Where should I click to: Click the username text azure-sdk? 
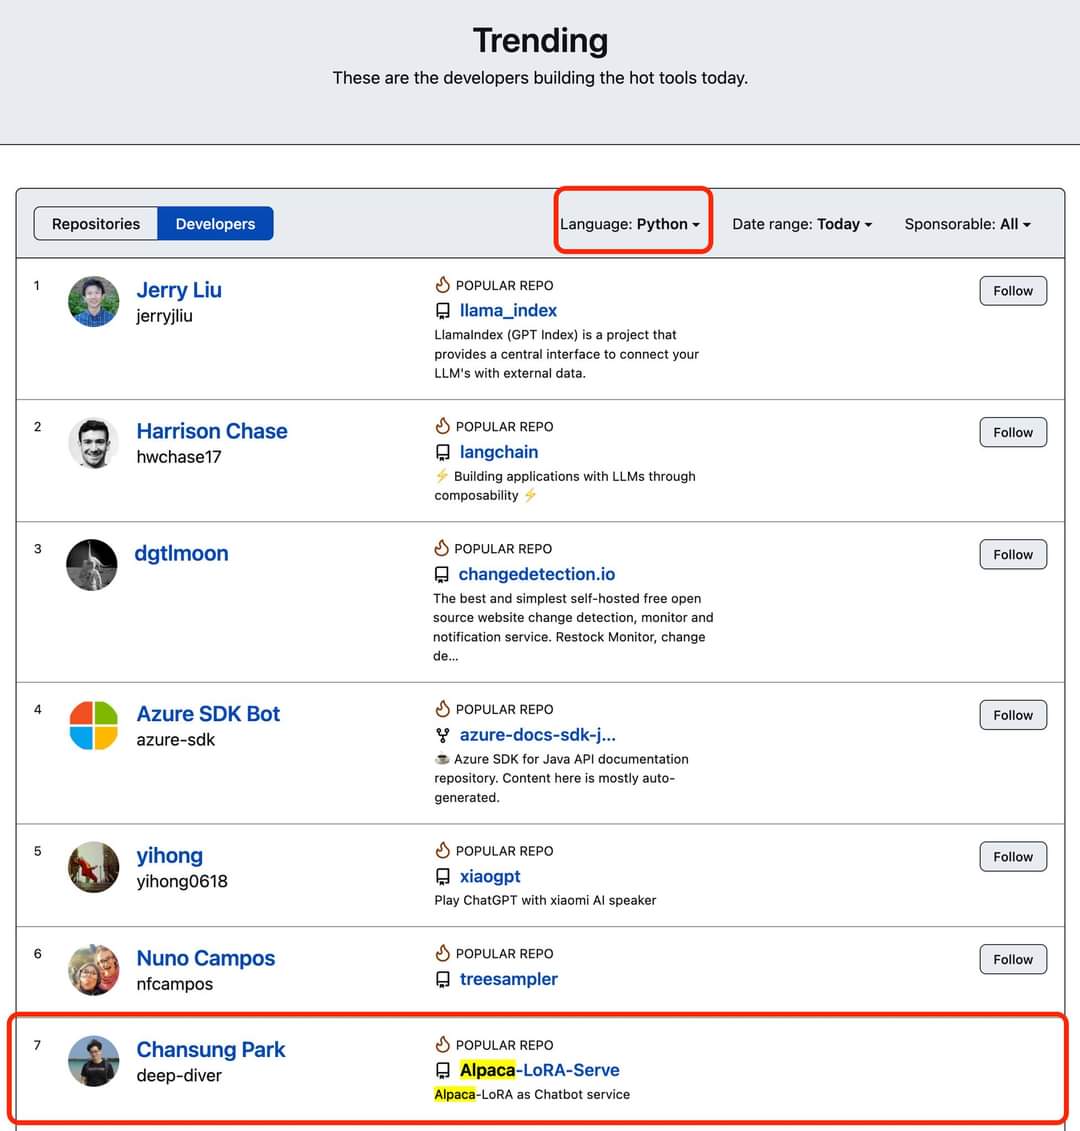tap(175, 740)
